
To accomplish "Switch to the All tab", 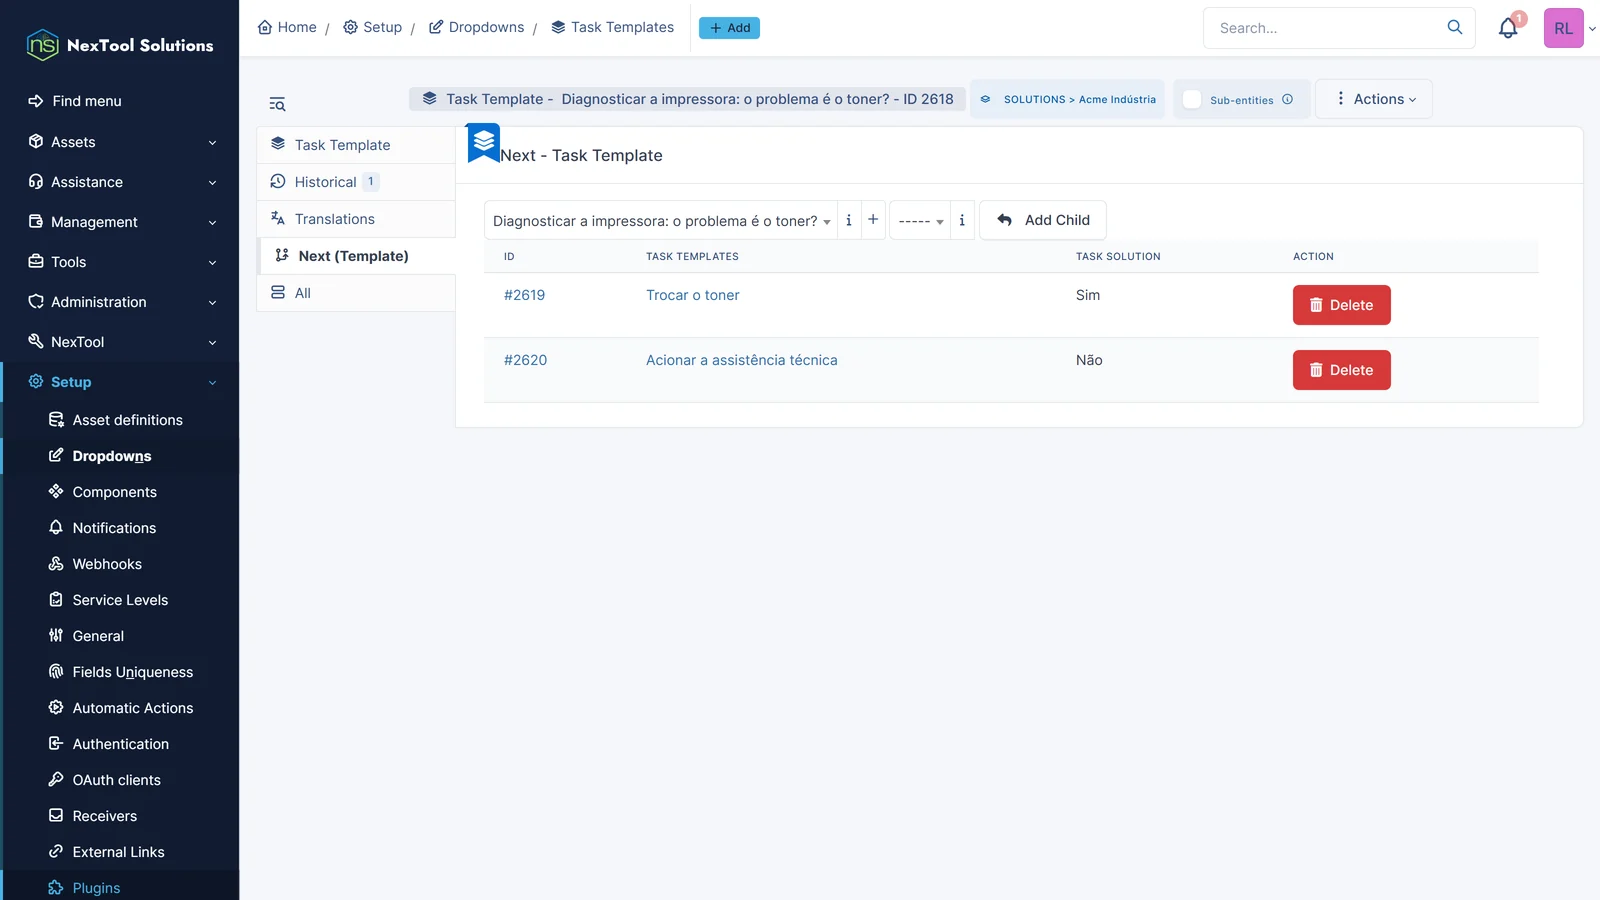I will (x=356, y=293).
